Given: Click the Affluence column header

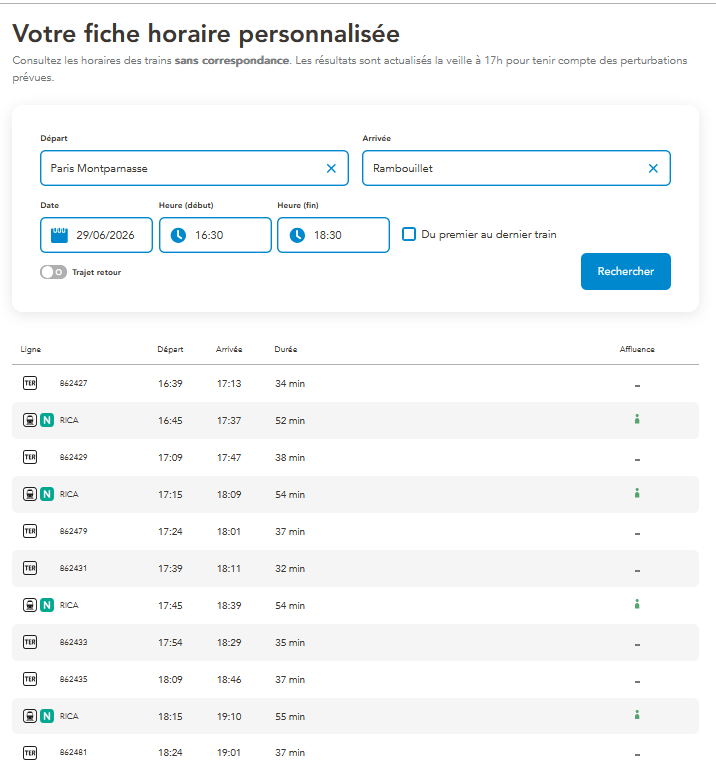Looking at the screenshot, I should pos(637,349).
